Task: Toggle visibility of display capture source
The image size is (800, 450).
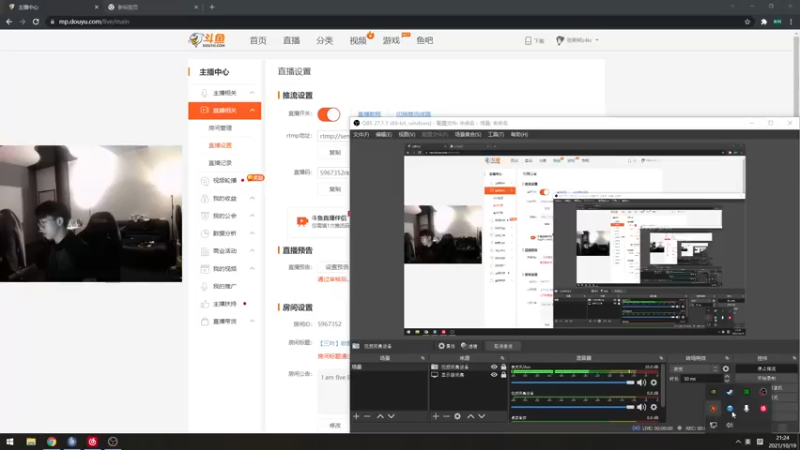Action: 494,374
